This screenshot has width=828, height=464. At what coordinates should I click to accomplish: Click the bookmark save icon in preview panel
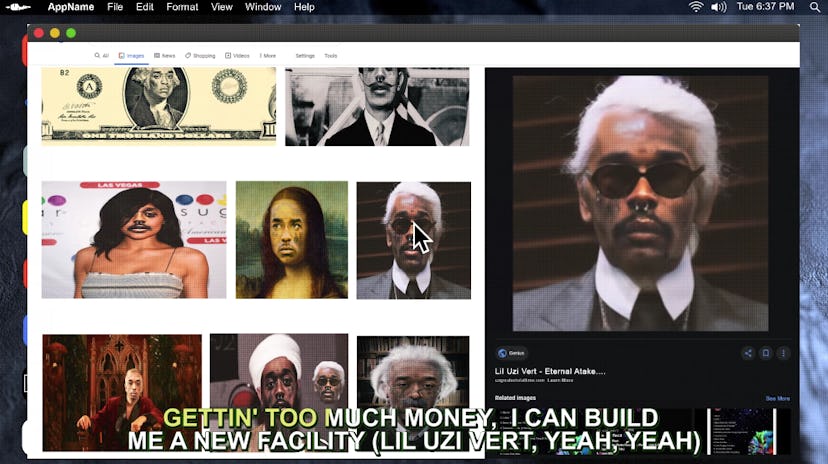click(766, 353)
